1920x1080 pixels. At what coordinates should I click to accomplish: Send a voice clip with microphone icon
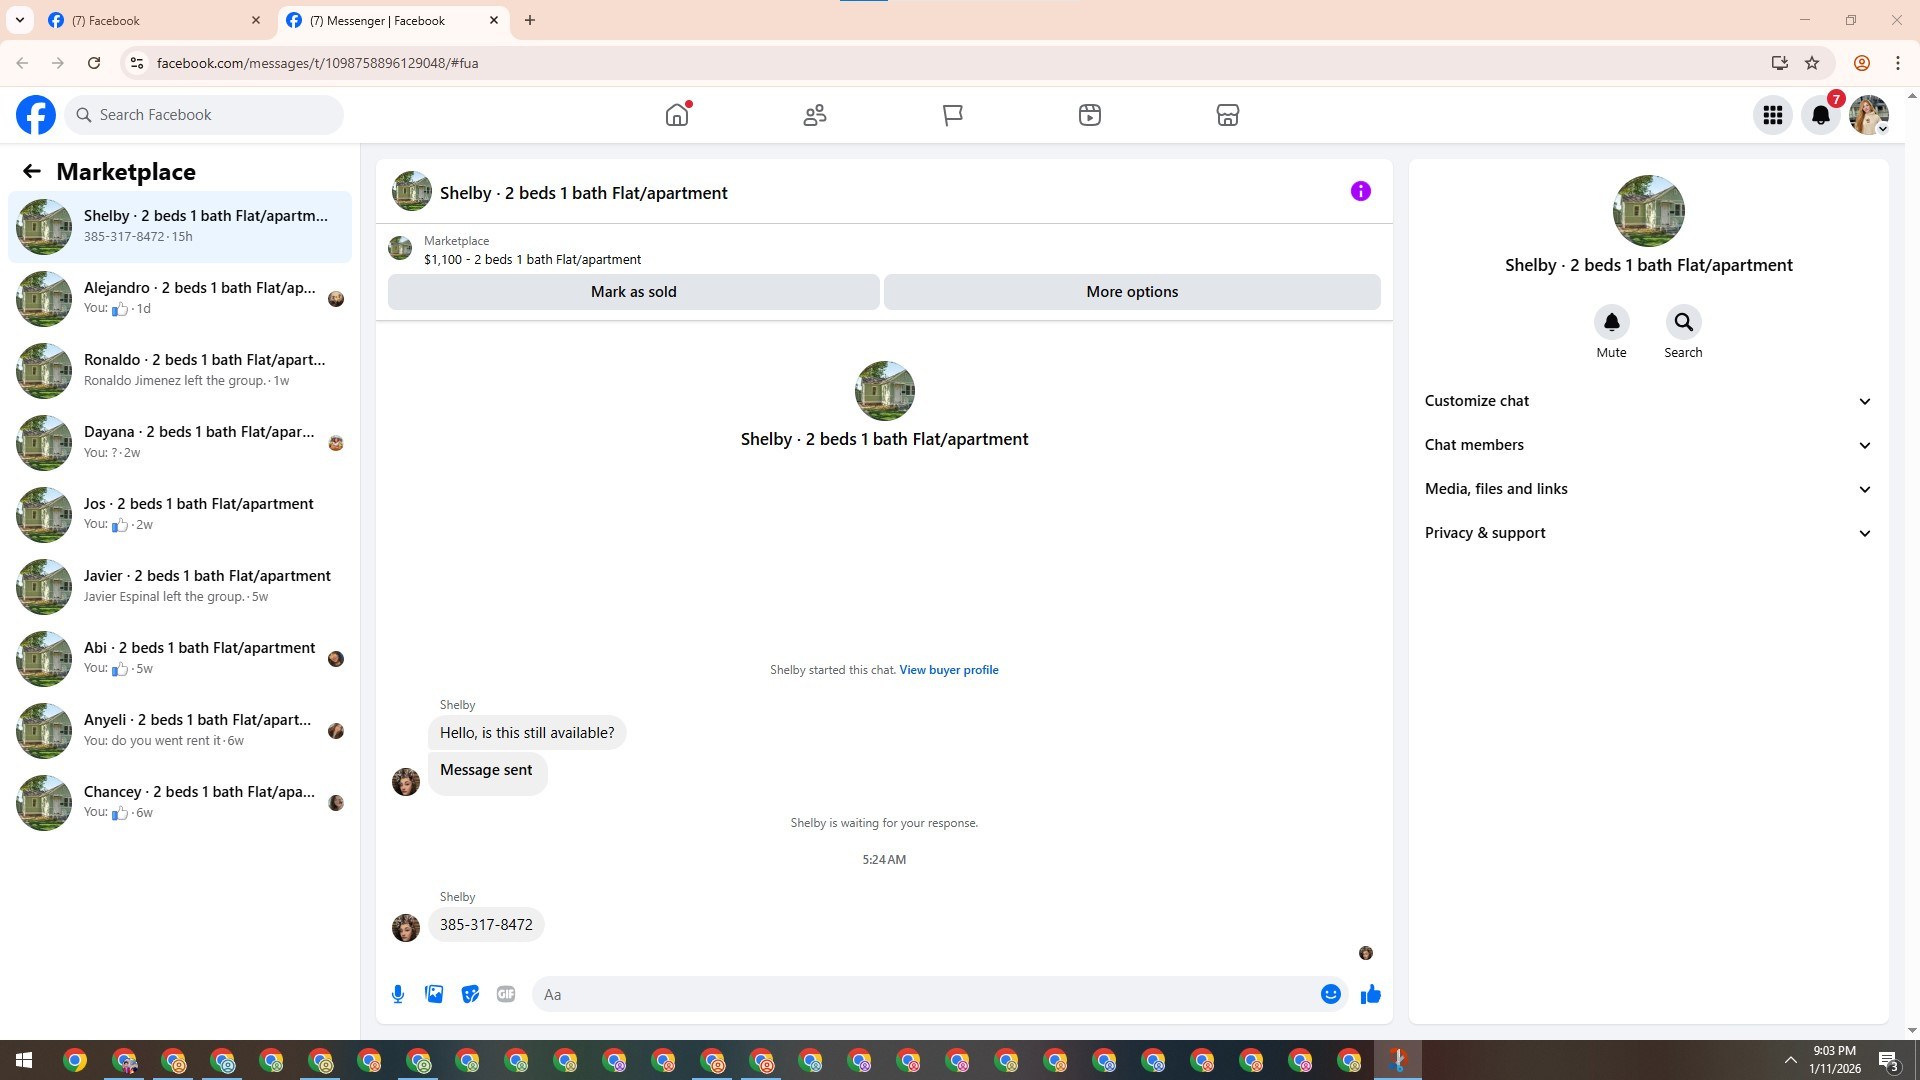point(398,994)
